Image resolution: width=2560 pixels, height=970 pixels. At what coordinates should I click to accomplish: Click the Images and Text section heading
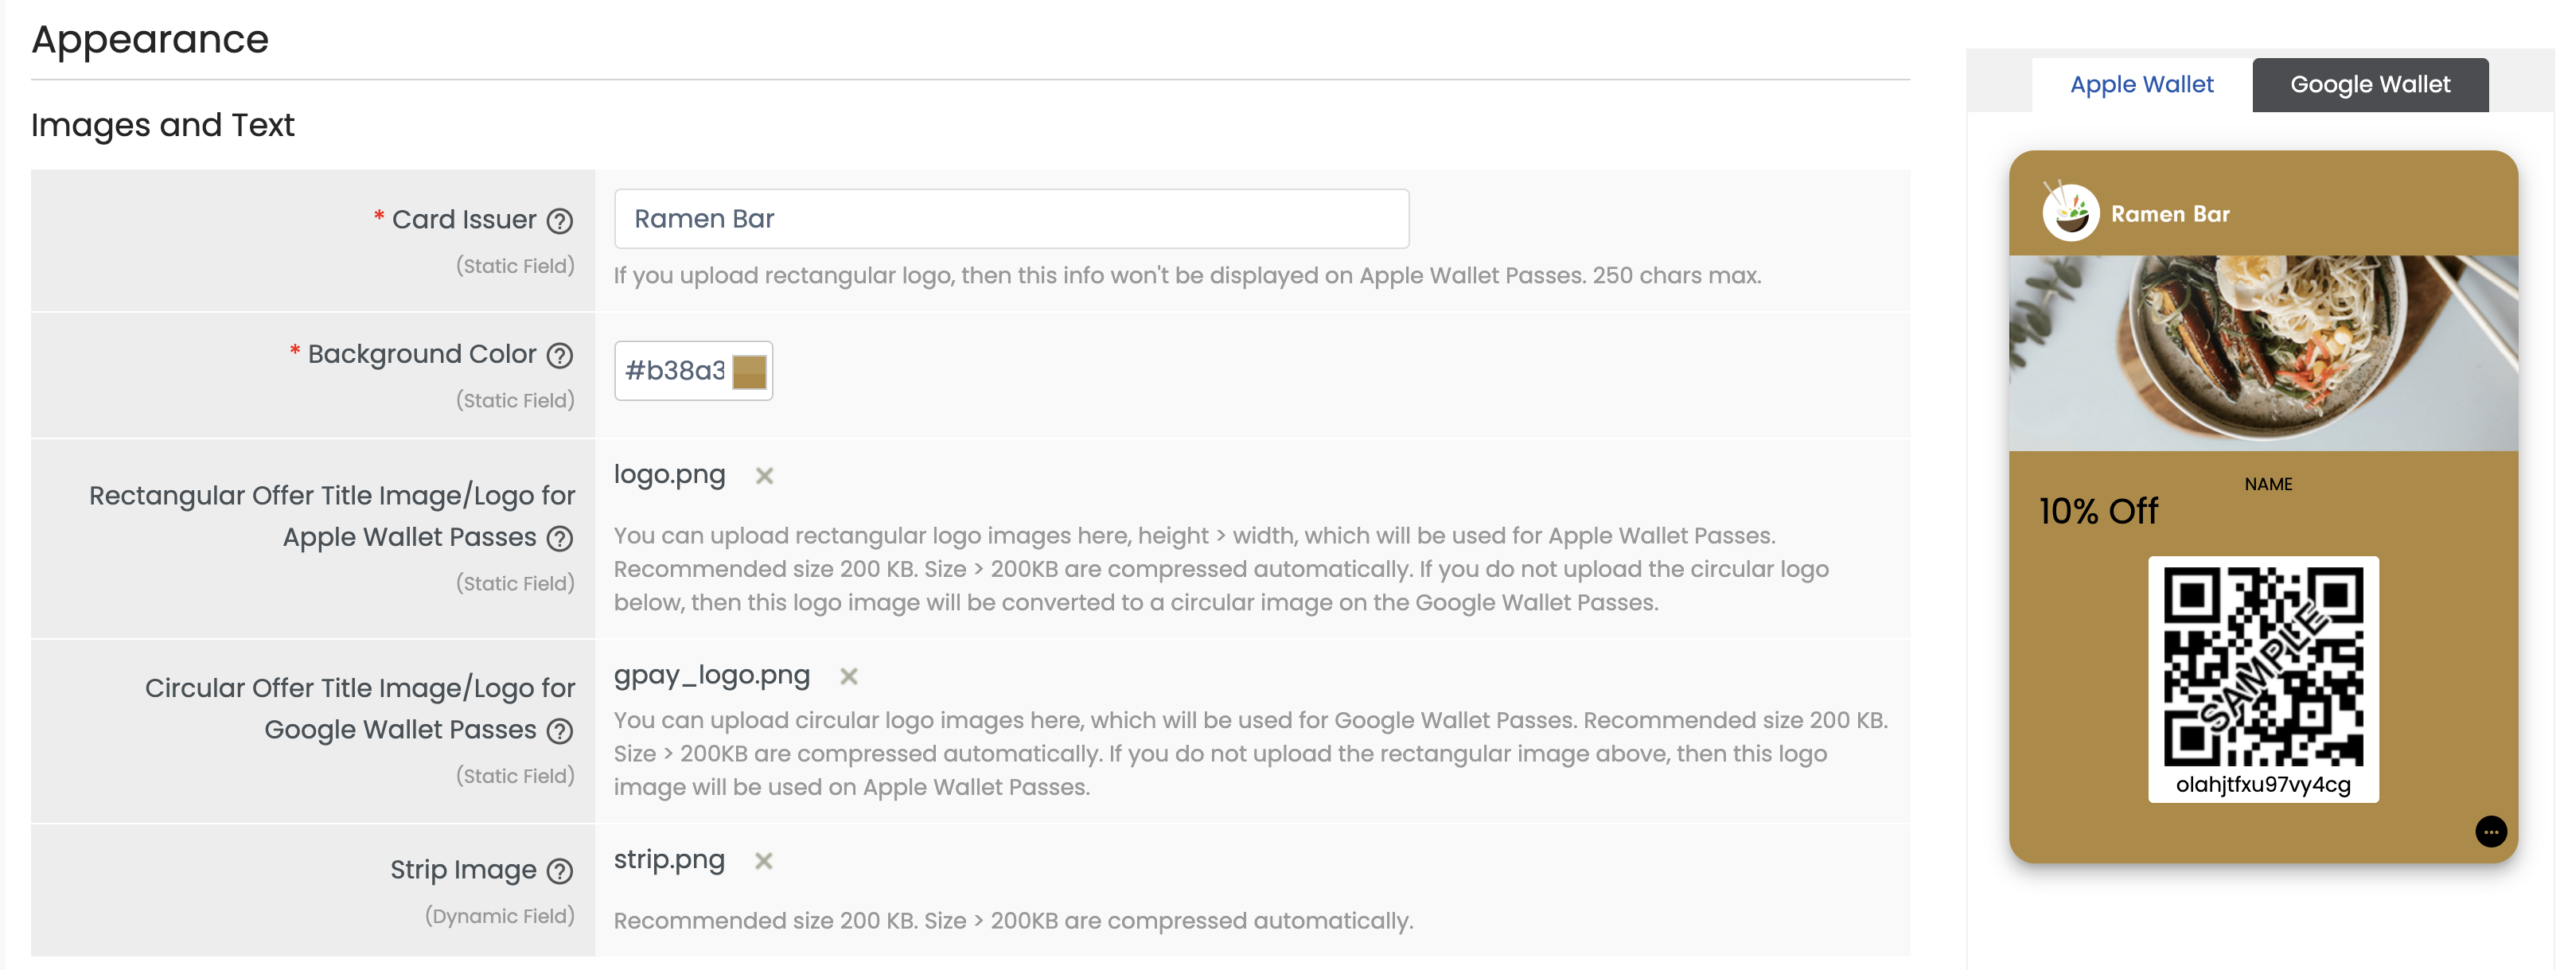coord(162,126)
